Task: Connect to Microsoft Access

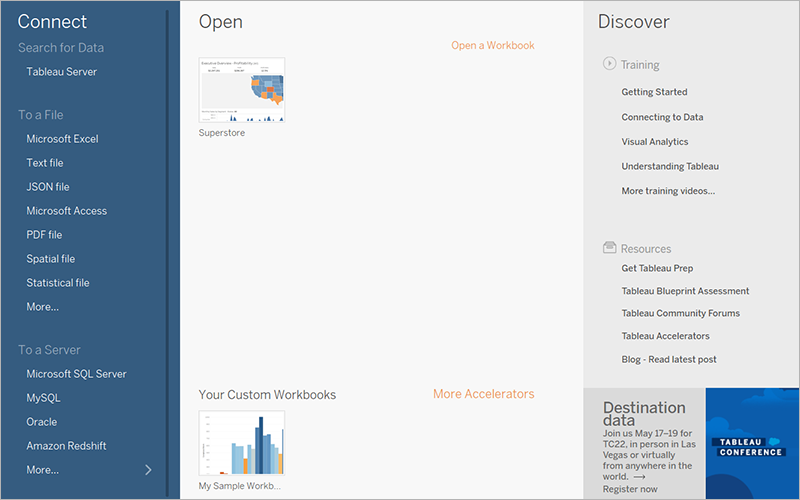Action: pos(67,211)
